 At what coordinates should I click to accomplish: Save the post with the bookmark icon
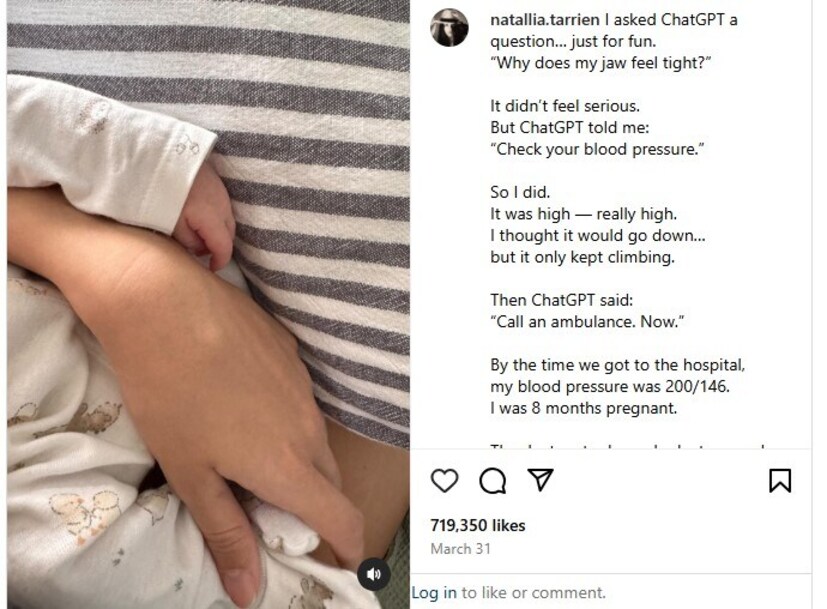780,480
